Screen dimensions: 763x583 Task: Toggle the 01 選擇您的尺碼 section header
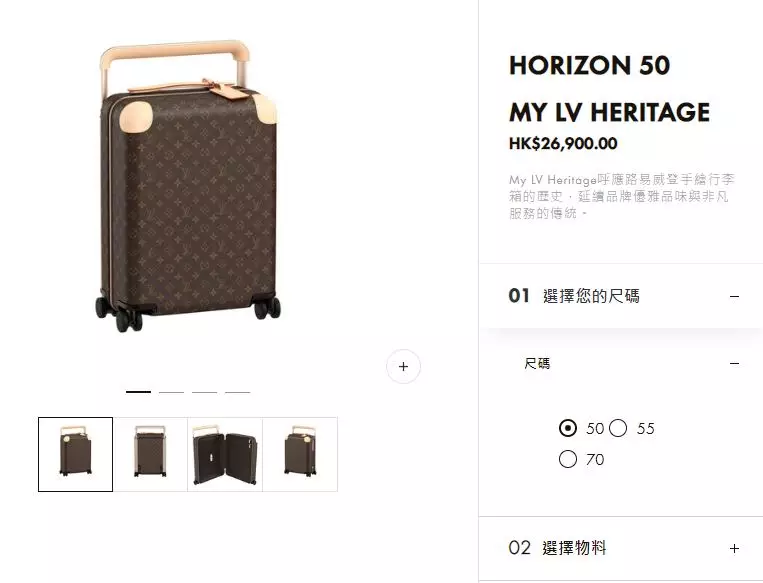[x=621, y=296]
